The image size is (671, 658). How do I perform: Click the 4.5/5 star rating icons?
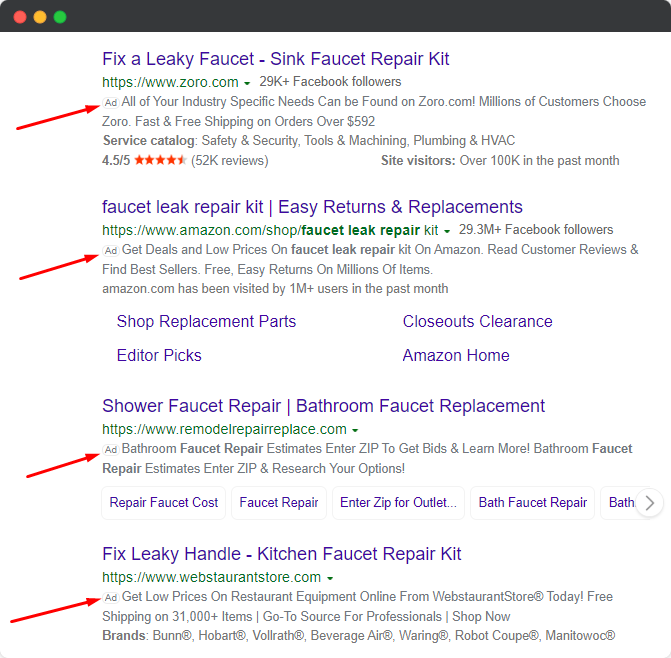(160, 160)
